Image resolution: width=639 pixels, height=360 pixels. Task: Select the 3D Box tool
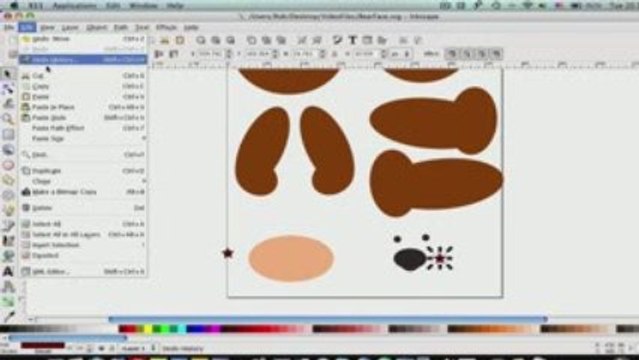(8, 150)
